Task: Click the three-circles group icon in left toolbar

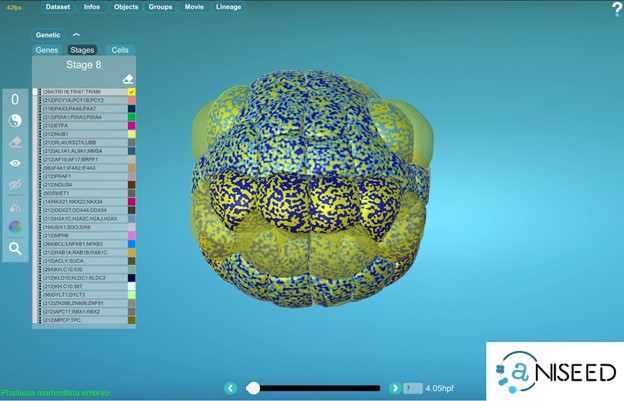Action: click(x=15, y=206)
